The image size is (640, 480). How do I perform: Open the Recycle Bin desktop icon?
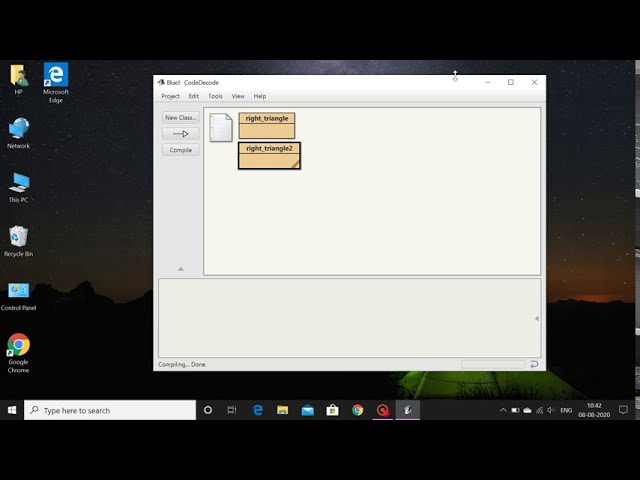[x=18, y=241]
